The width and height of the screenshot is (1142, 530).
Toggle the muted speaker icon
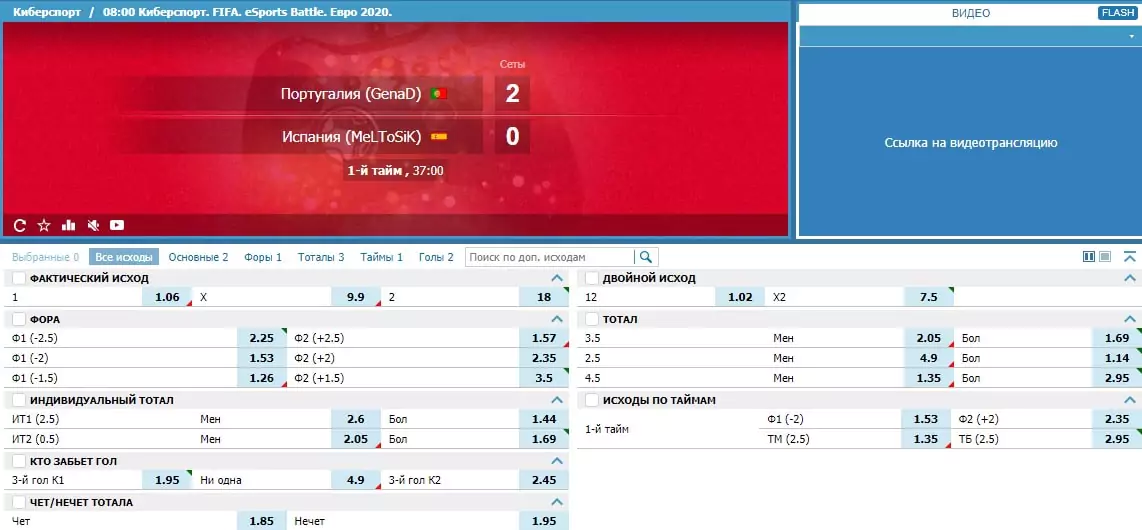(x=92, y=226)
